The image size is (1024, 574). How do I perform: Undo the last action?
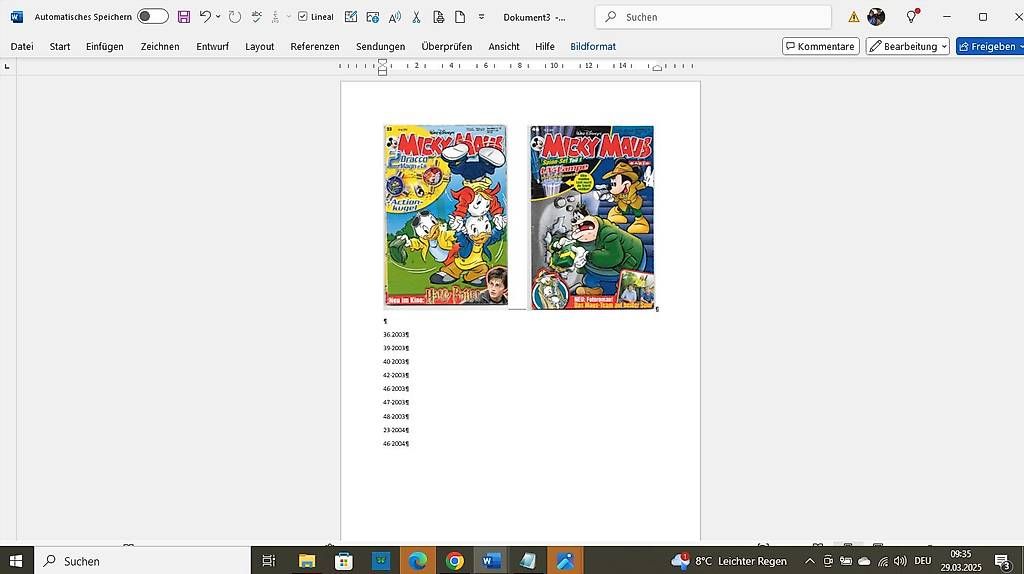click(205, 17)
